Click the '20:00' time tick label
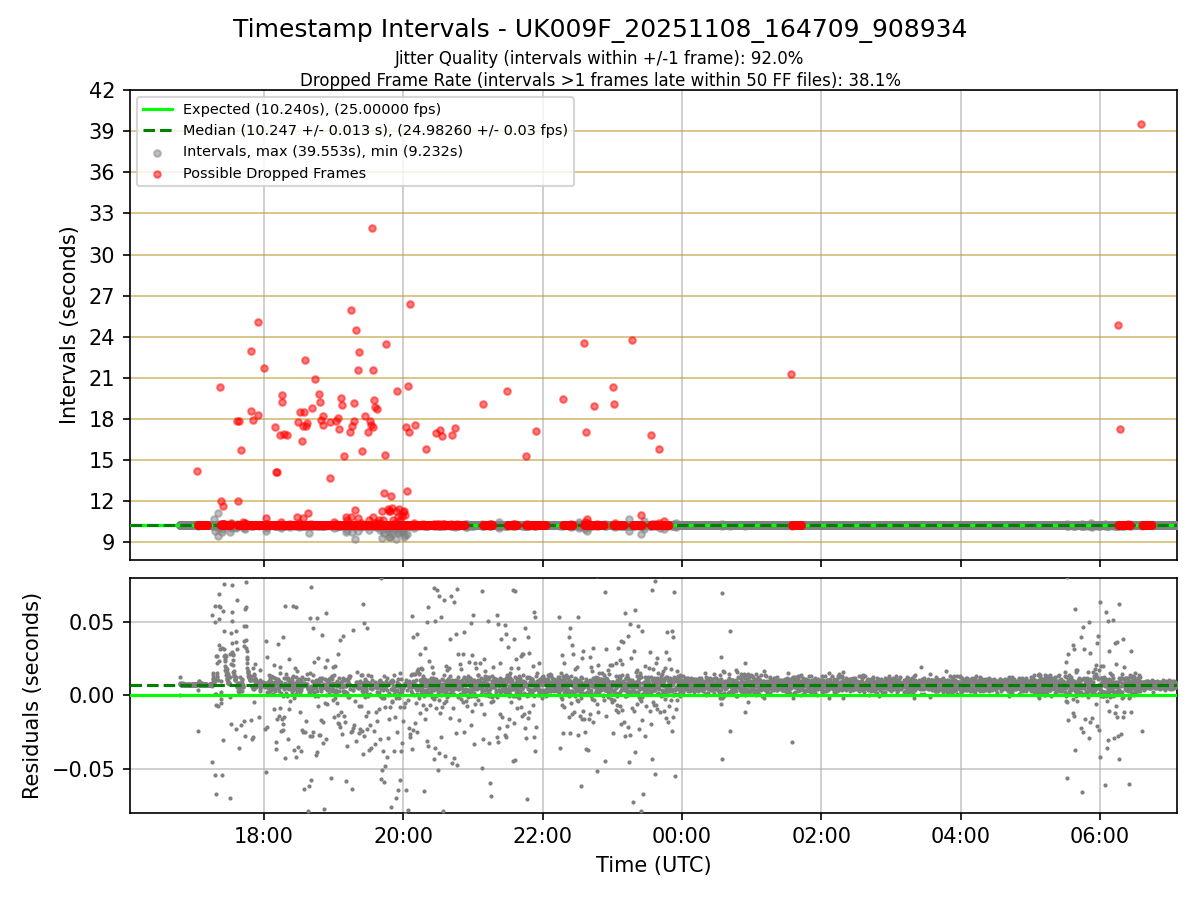This screenshot has width=1200, height=900. [403, 836]
